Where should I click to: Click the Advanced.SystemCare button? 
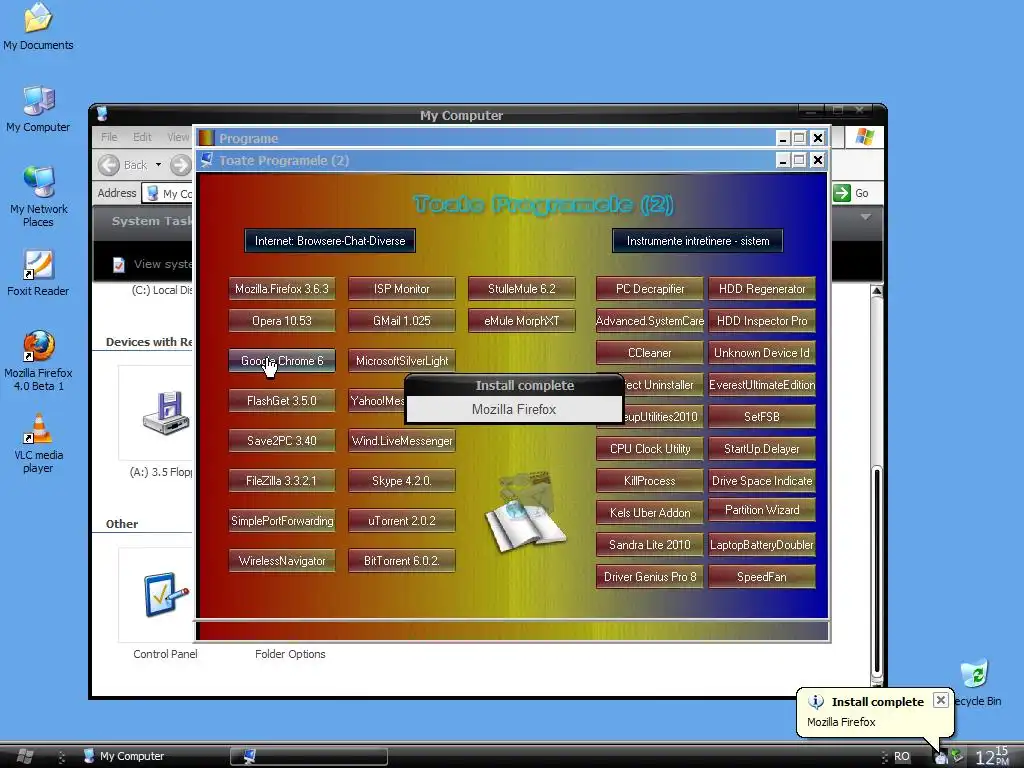pyautogui.click(x=650, y=321)
